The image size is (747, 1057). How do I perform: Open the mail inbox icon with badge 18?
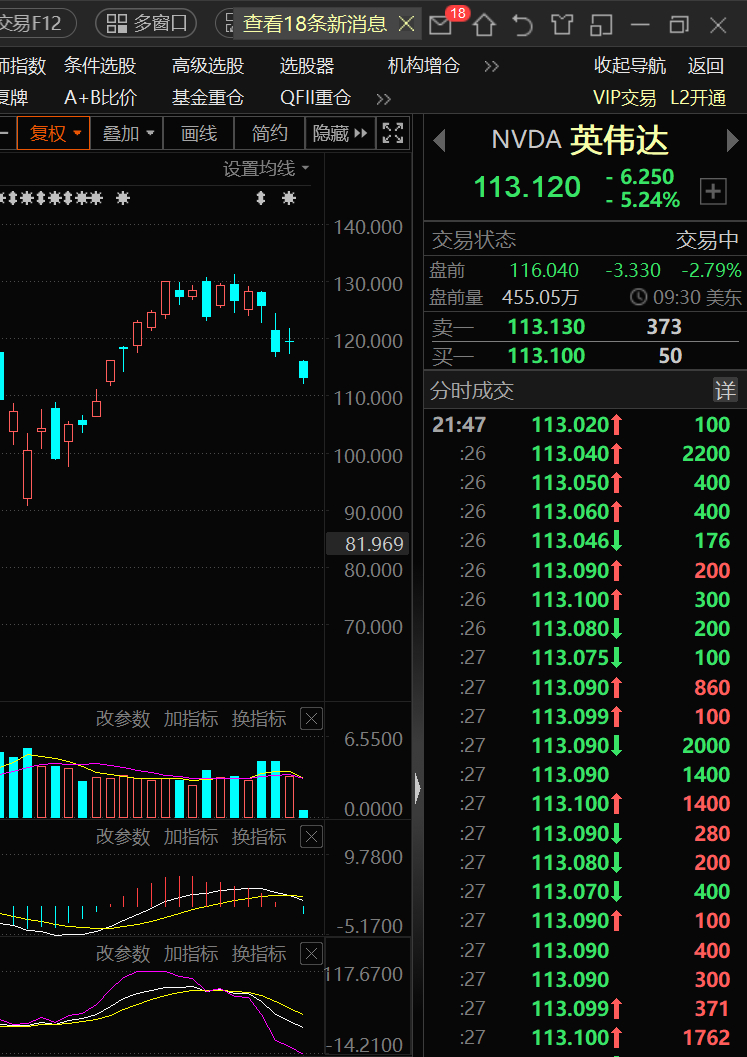pyautogui.click(x=440, y=26)
